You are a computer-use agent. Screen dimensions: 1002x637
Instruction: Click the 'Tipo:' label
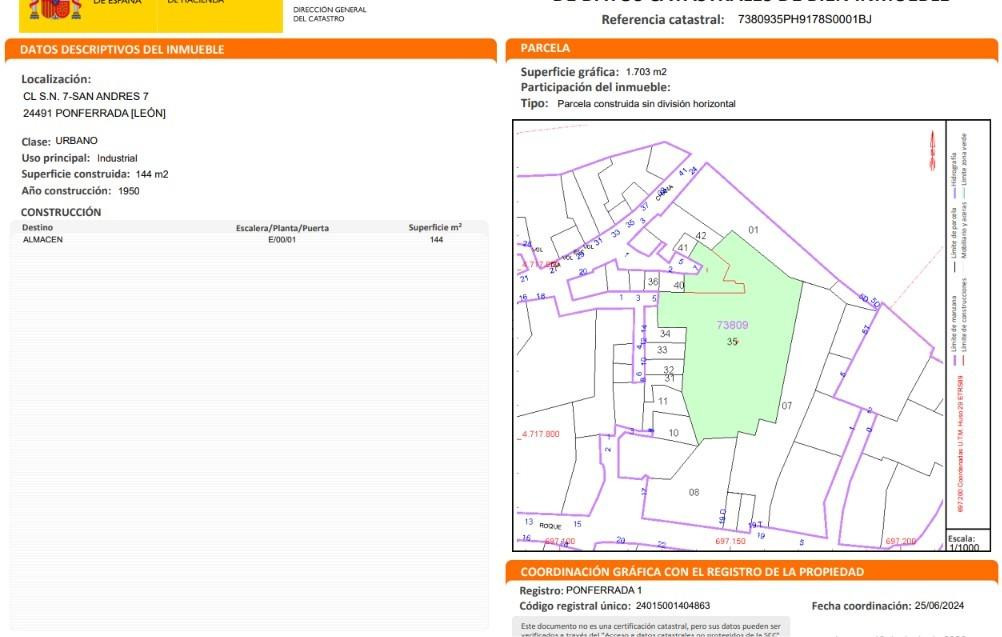pyautogui.click(x=534, y=104)
